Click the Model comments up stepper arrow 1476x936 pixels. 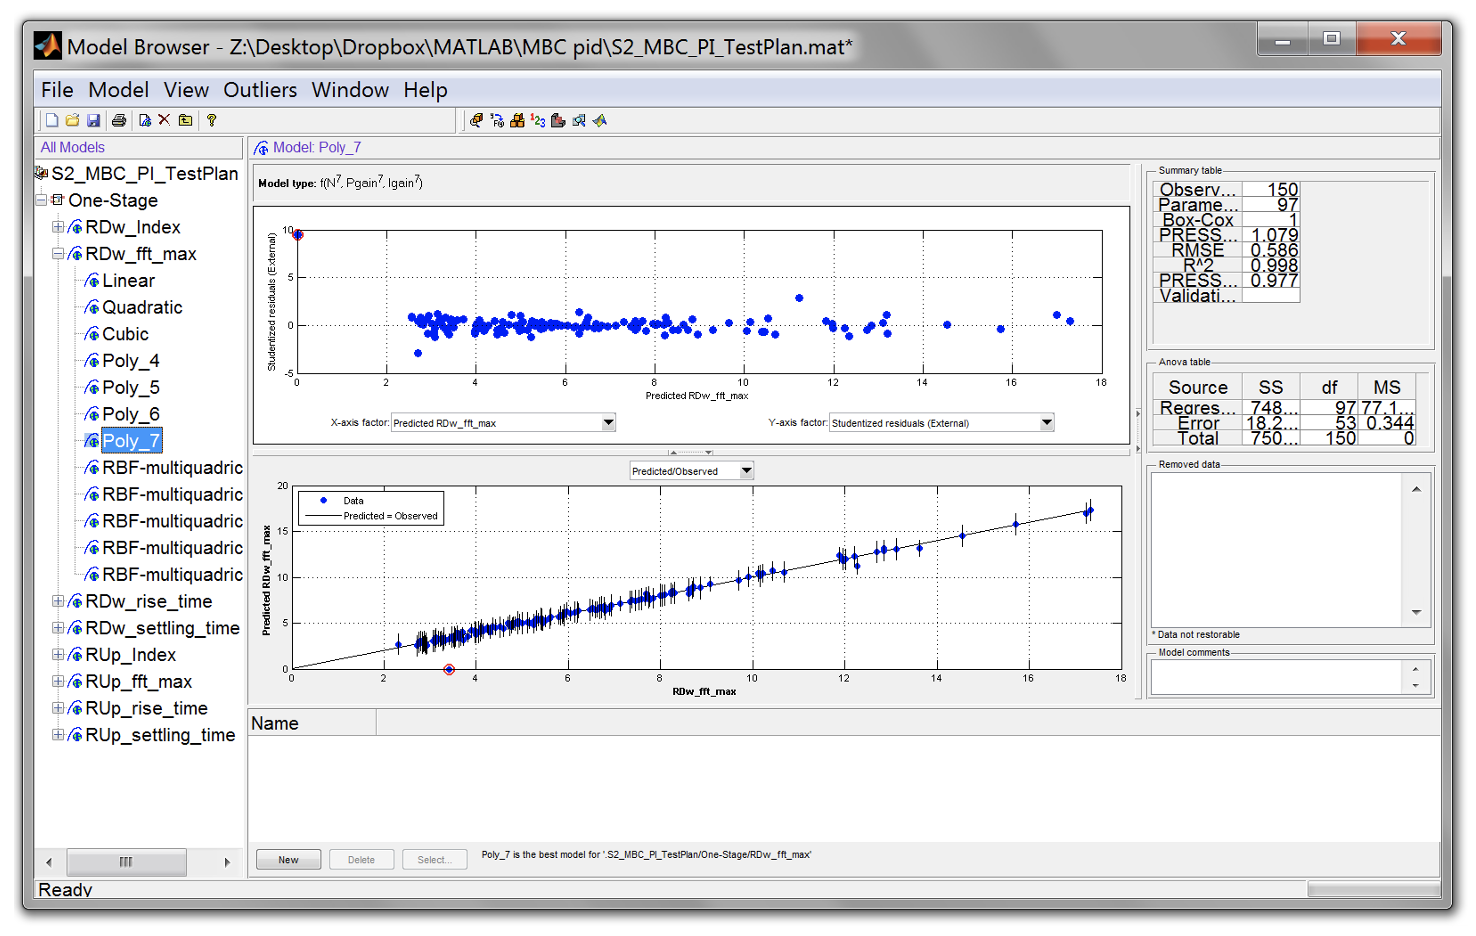pyautogui.click(x=1415, y=669)
